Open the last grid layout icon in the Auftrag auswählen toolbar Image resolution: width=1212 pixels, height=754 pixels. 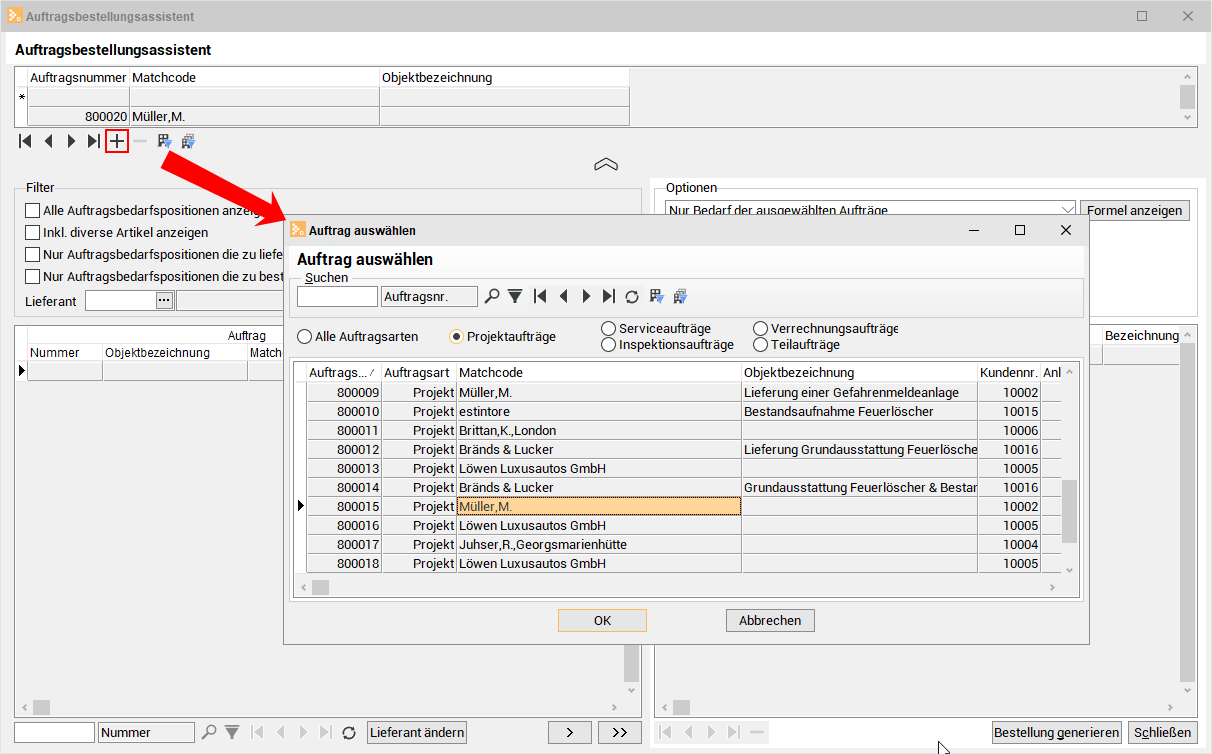tap(680, 296)
